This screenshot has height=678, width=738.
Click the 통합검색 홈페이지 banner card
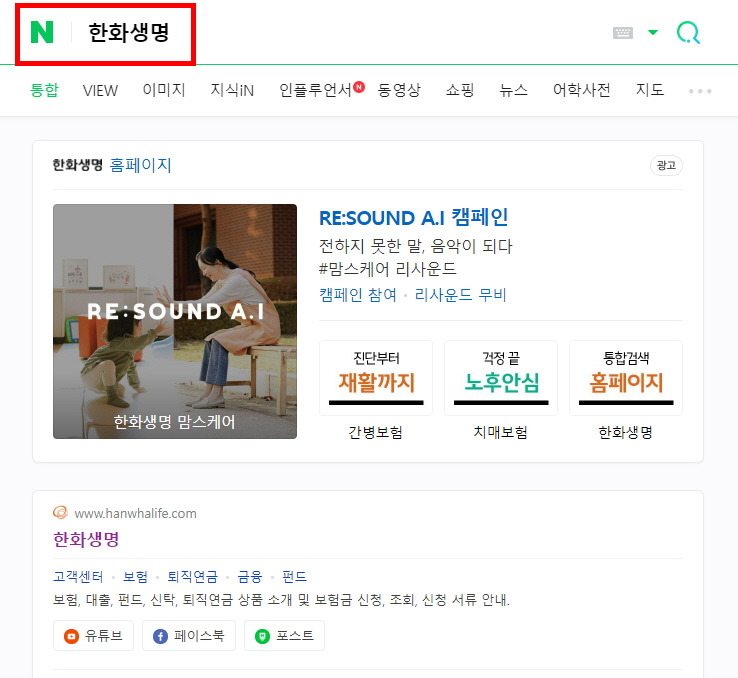626,378
